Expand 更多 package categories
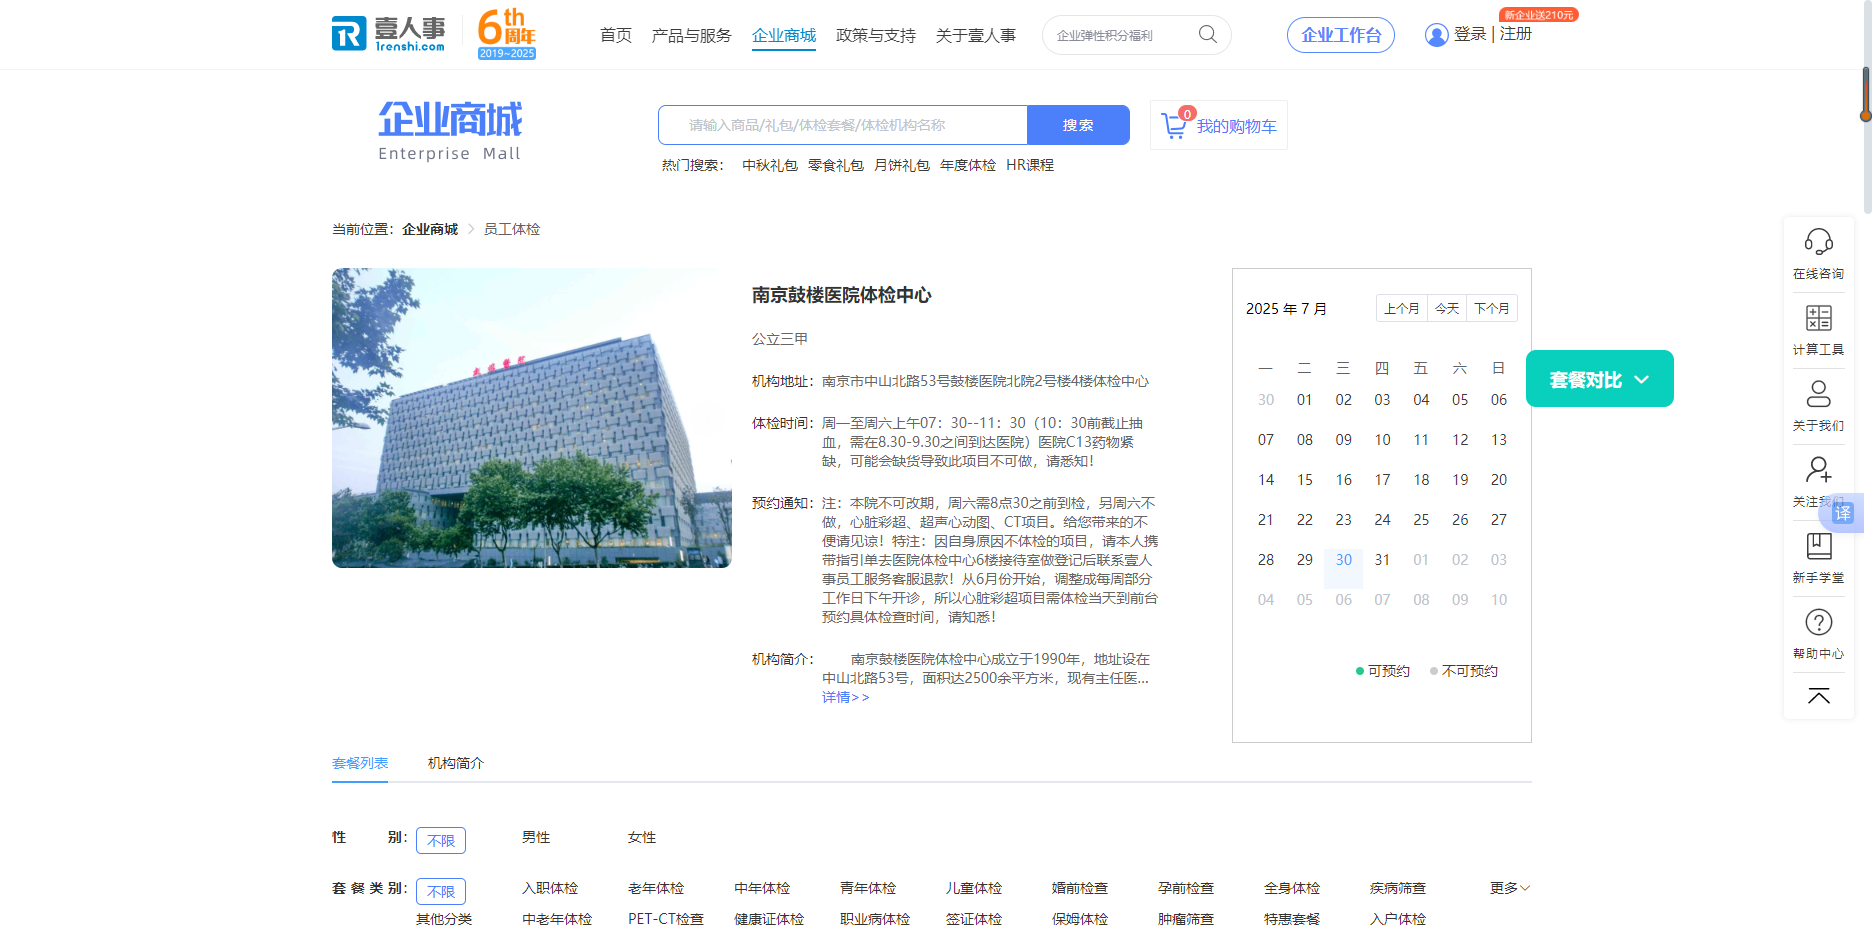This screenshot has height=935, width=1872. point(1510,888)
